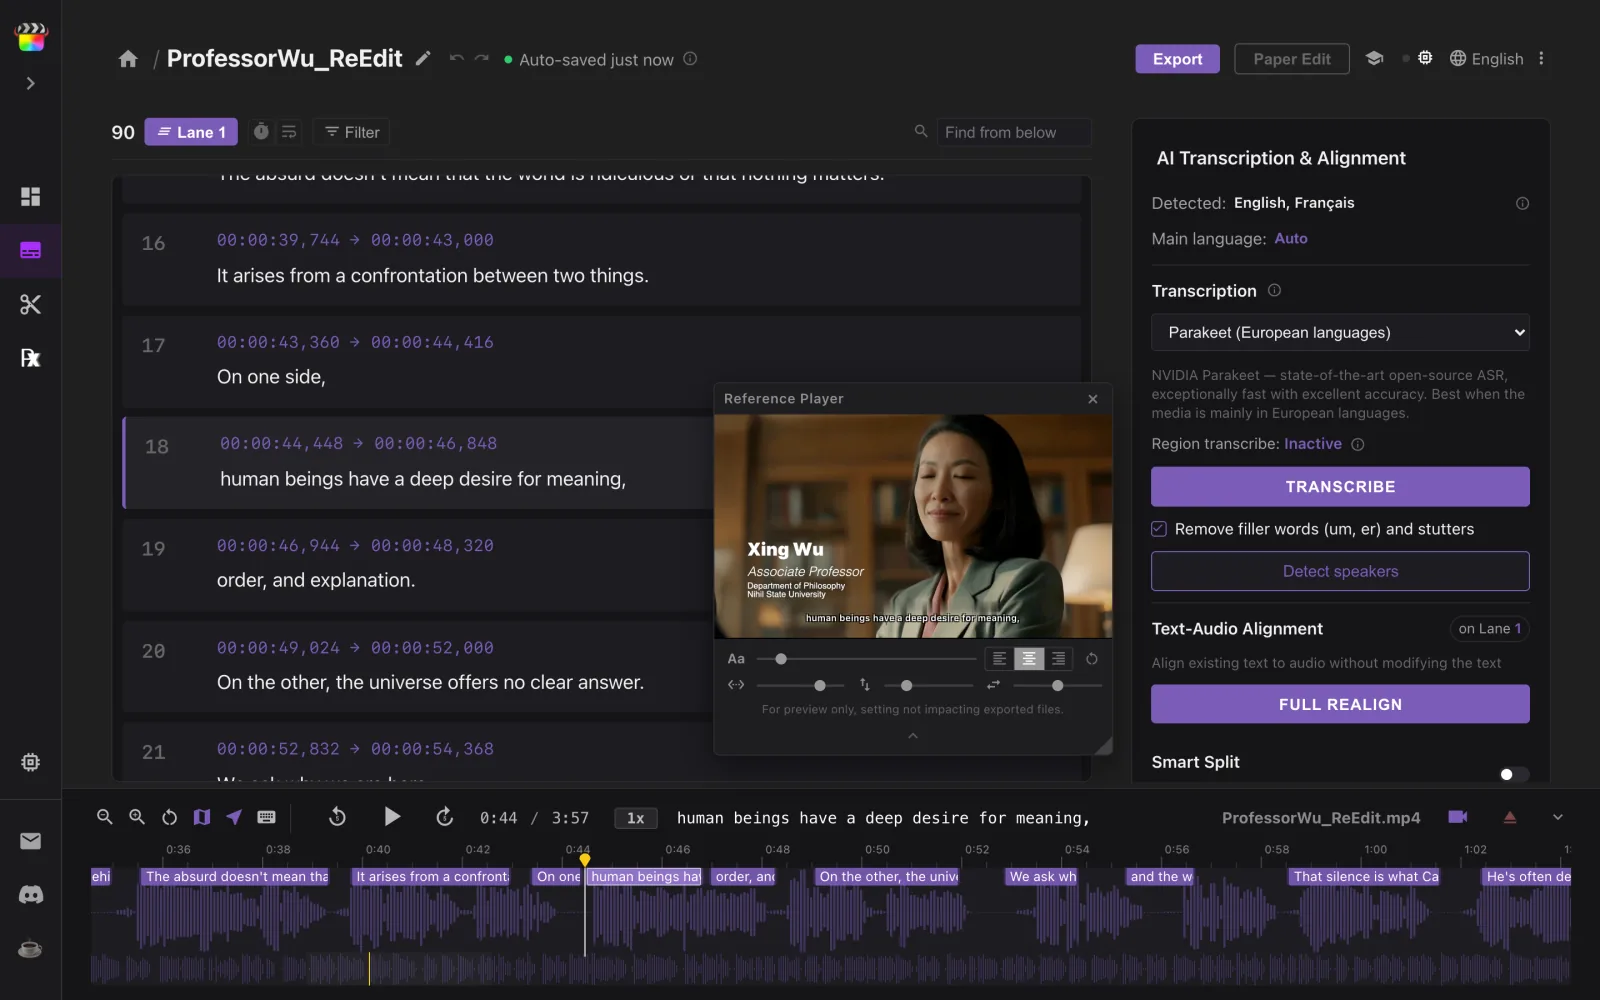
Task: Uncheck Remove filler words and stutters
Action: pos(1159,529)
